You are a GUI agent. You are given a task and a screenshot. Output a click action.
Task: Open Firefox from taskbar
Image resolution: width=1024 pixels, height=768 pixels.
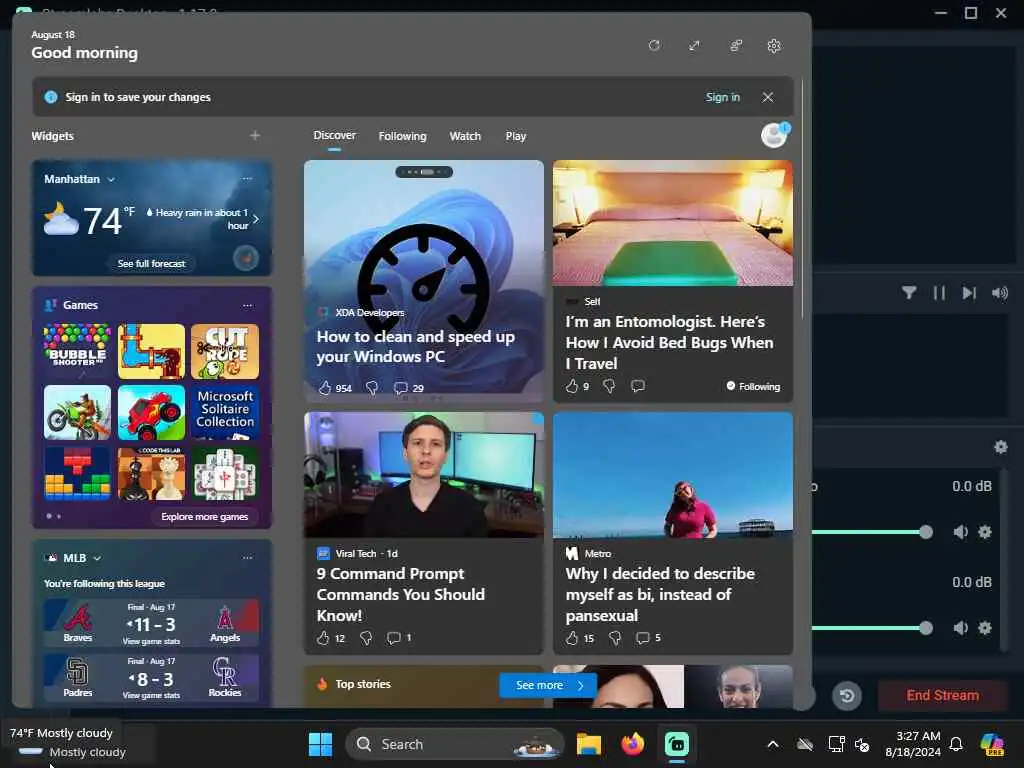coord(632,744)
